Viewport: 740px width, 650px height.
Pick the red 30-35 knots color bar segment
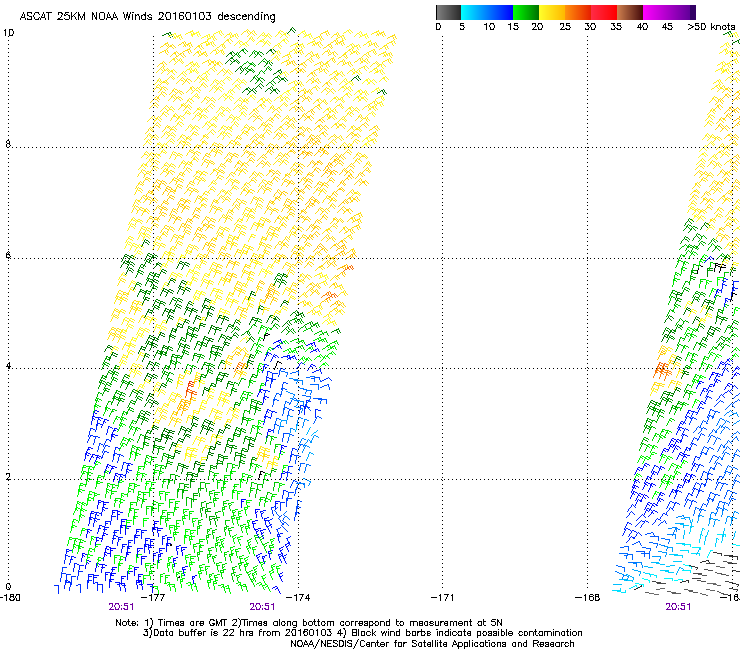(604, 12)
